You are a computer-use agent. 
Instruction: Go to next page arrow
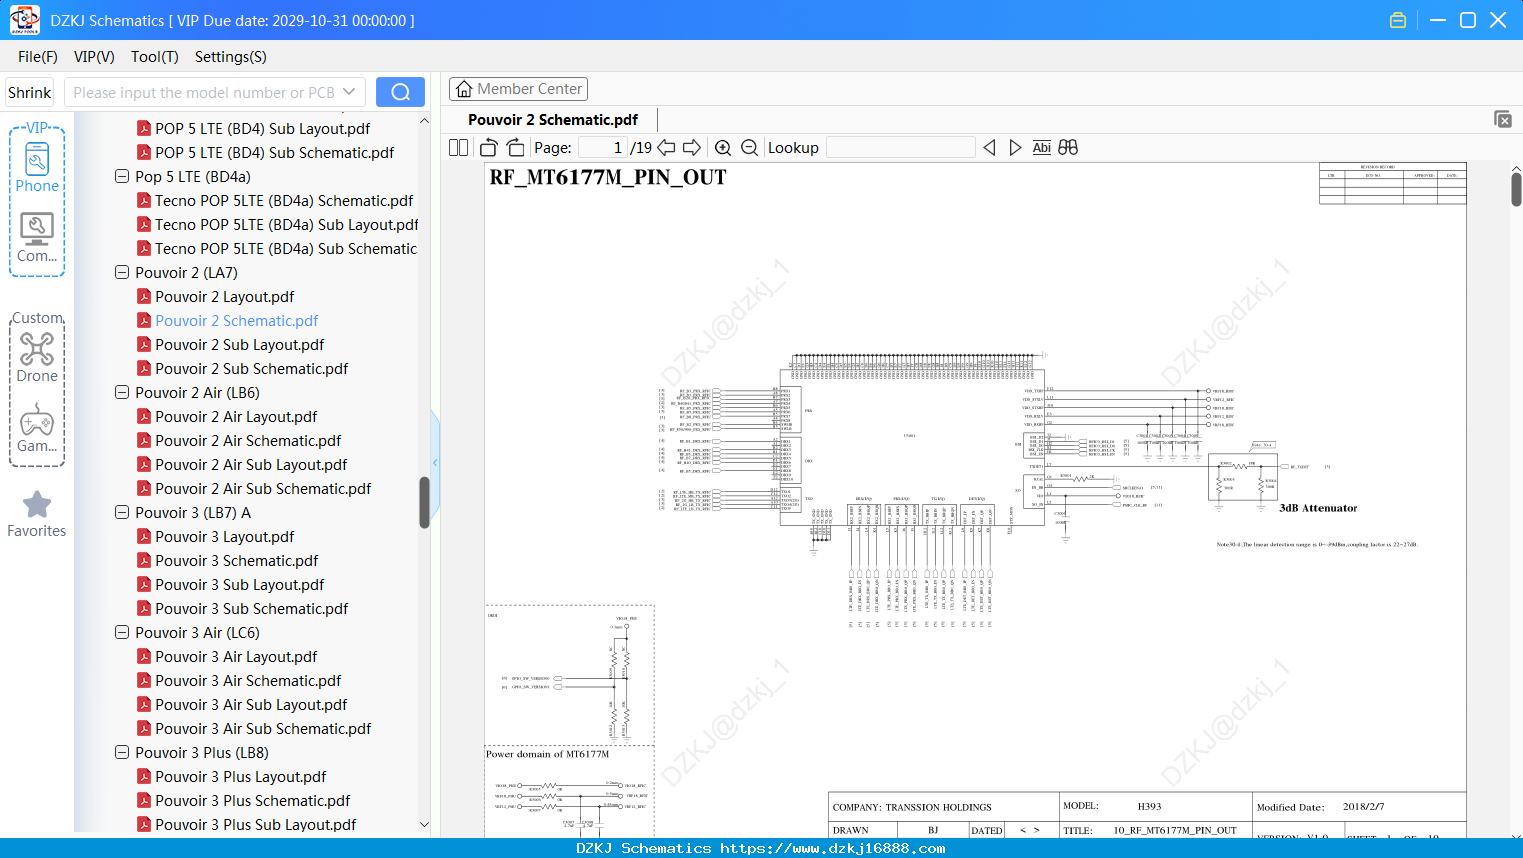[x=692, y=148]
